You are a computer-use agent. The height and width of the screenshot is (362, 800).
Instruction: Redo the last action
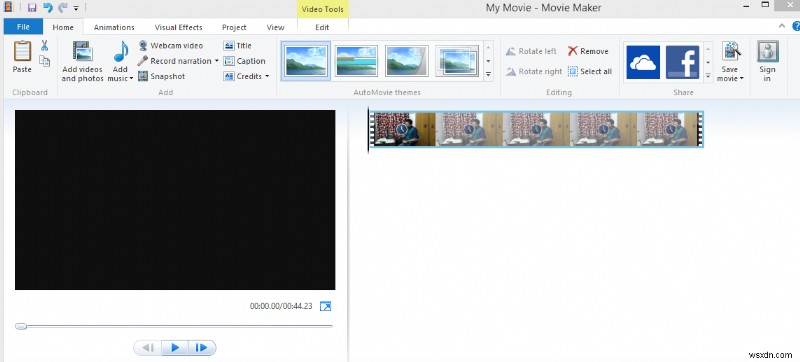[x=63, y=8]
